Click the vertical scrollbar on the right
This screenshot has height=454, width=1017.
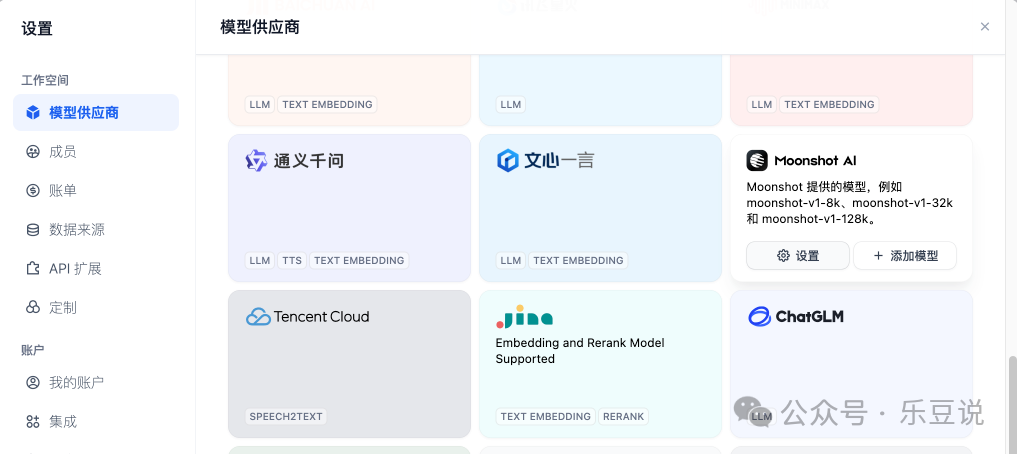tap(1012, 400)
